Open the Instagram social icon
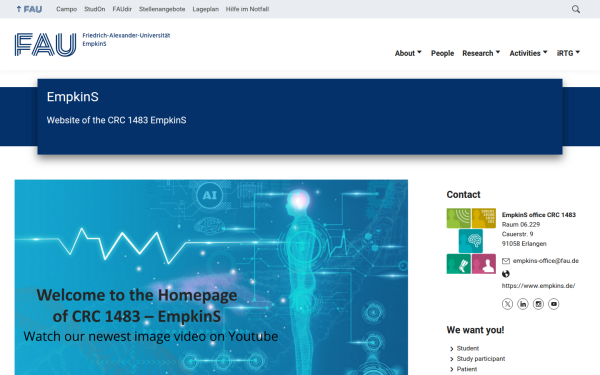Image resolution: width=600 pixels, height=375 pixels. [538, 304]
